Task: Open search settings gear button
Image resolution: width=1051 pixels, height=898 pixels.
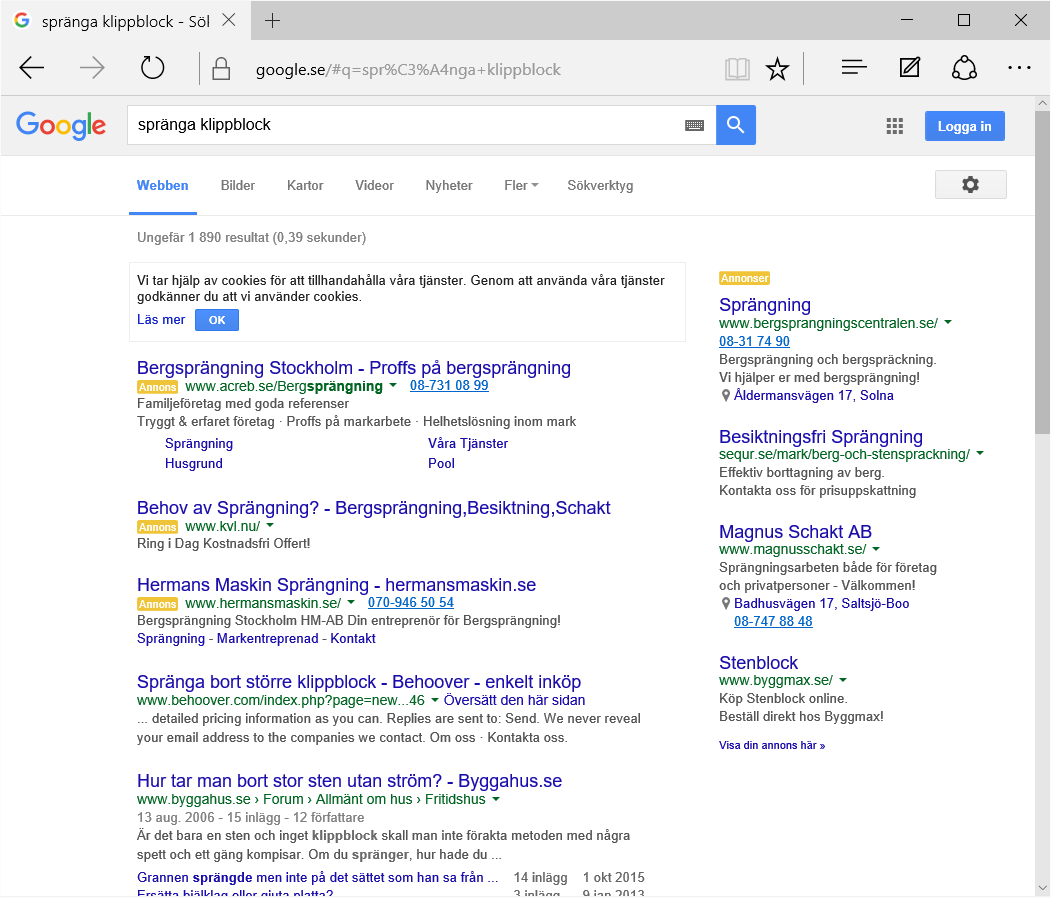Action: pyautogui.click(x=971, y=184)
